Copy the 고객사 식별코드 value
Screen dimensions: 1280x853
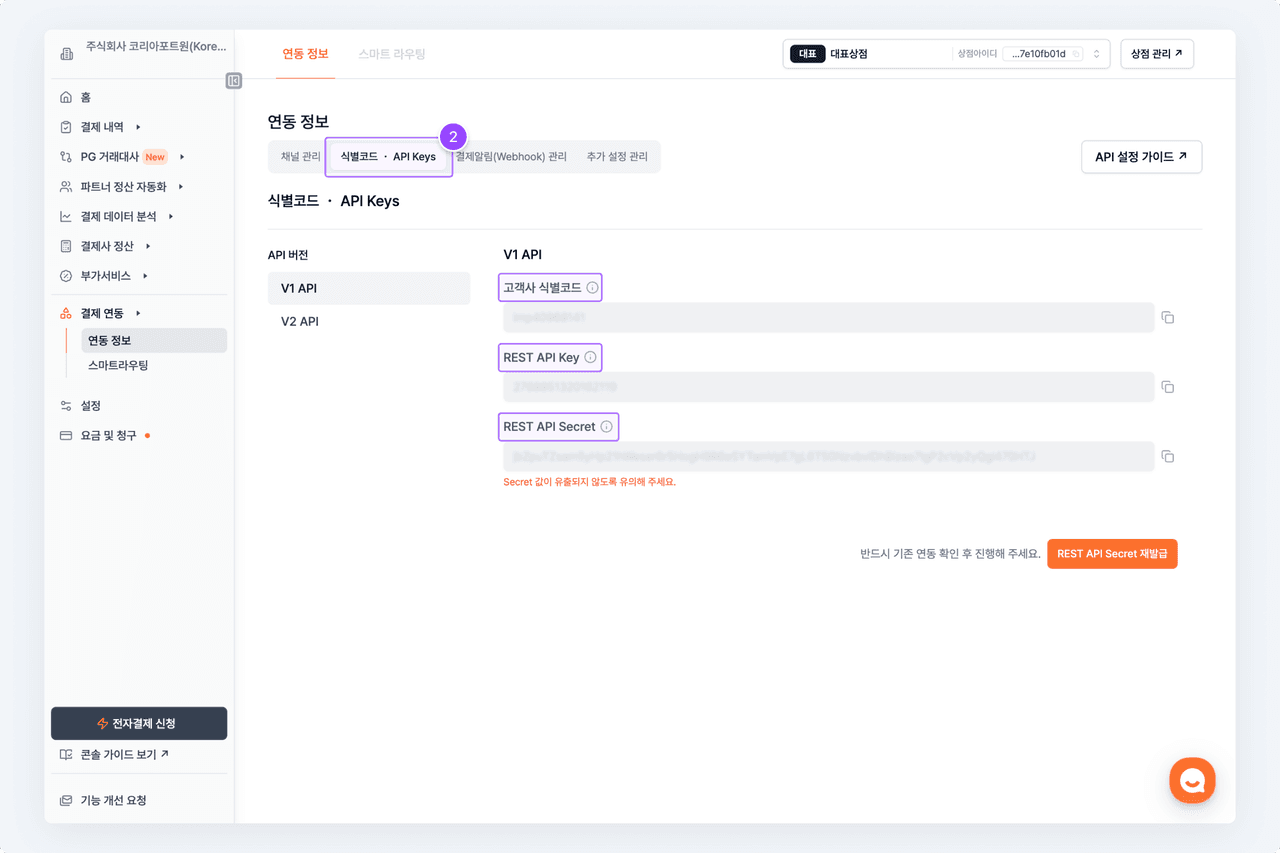click(x=1167, y=318)
